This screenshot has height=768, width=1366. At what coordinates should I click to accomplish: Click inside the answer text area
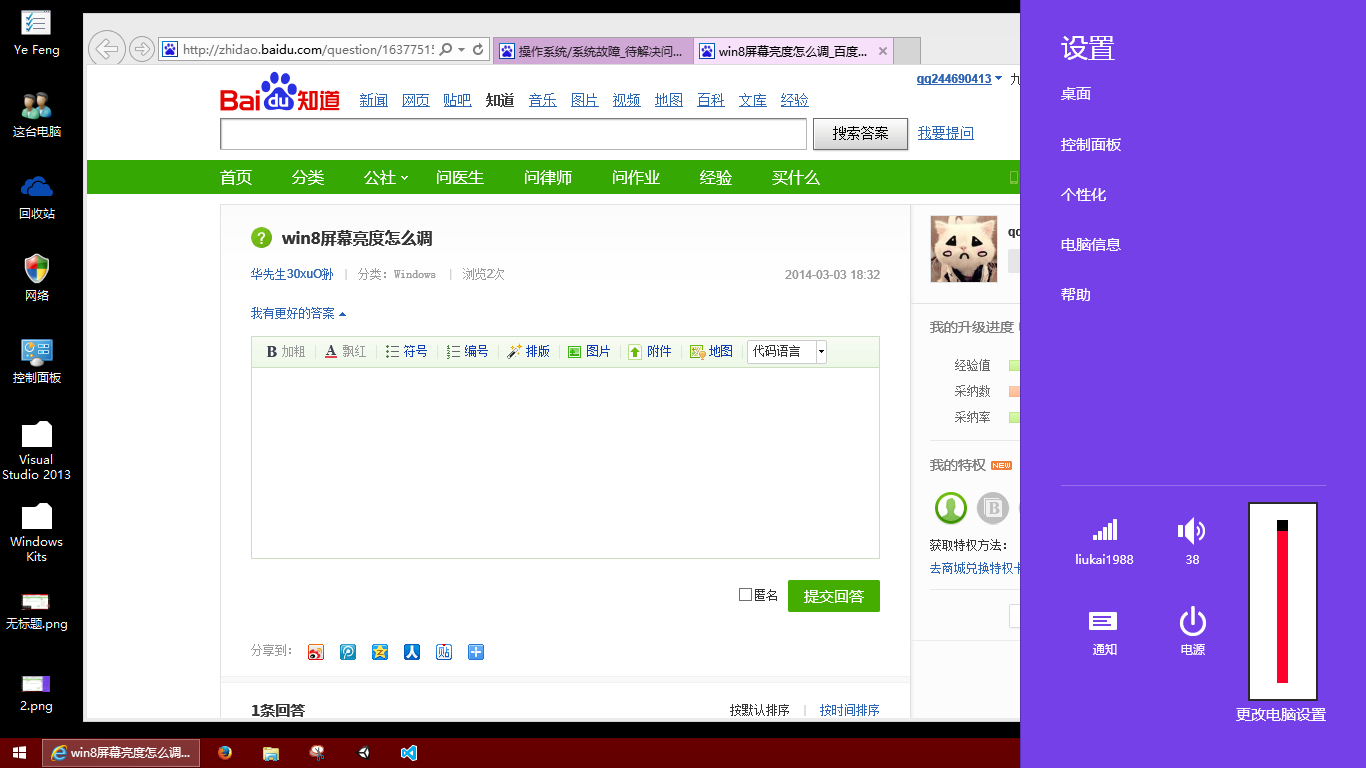565,462
